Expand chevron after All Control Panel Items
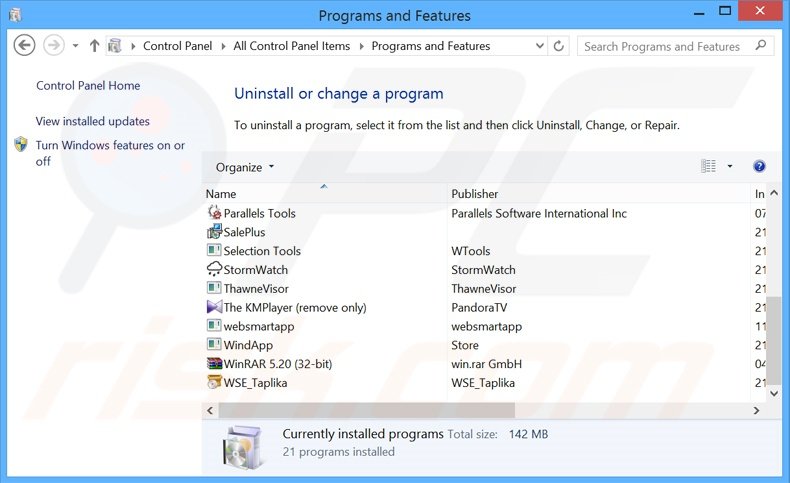Screen dimensions: 790x483 pos(361,46)
